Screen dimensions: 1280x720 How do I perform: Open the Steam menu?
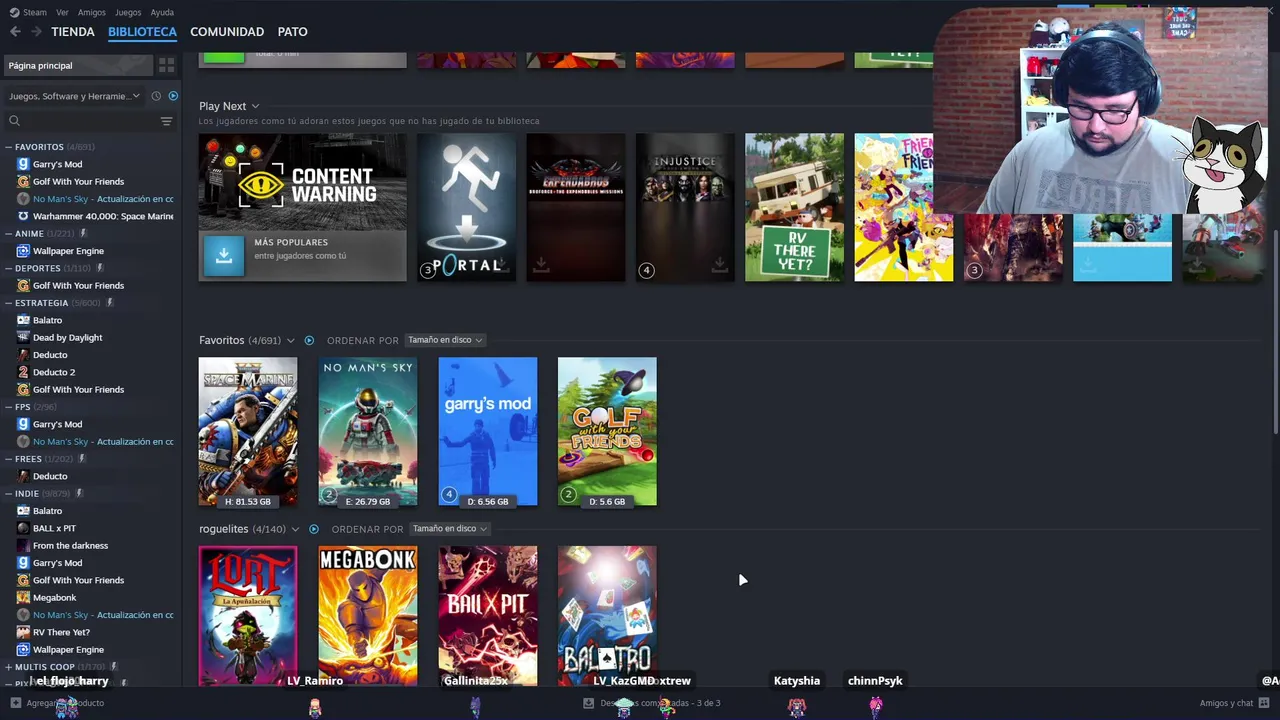[35, 12]
